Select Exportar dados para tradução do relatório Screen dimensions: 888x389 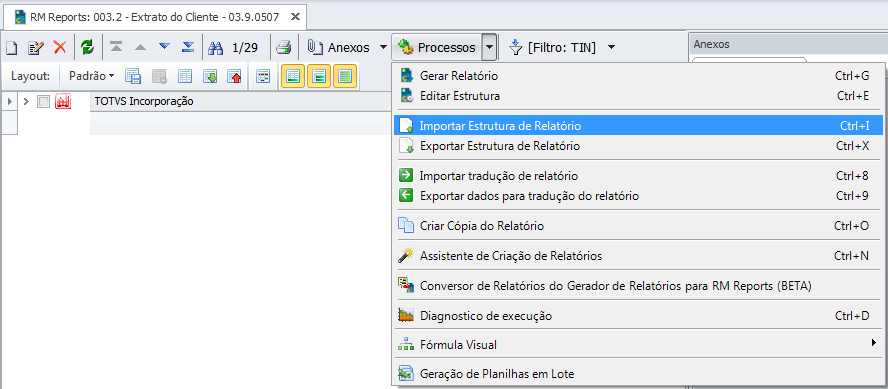point(638,196)
